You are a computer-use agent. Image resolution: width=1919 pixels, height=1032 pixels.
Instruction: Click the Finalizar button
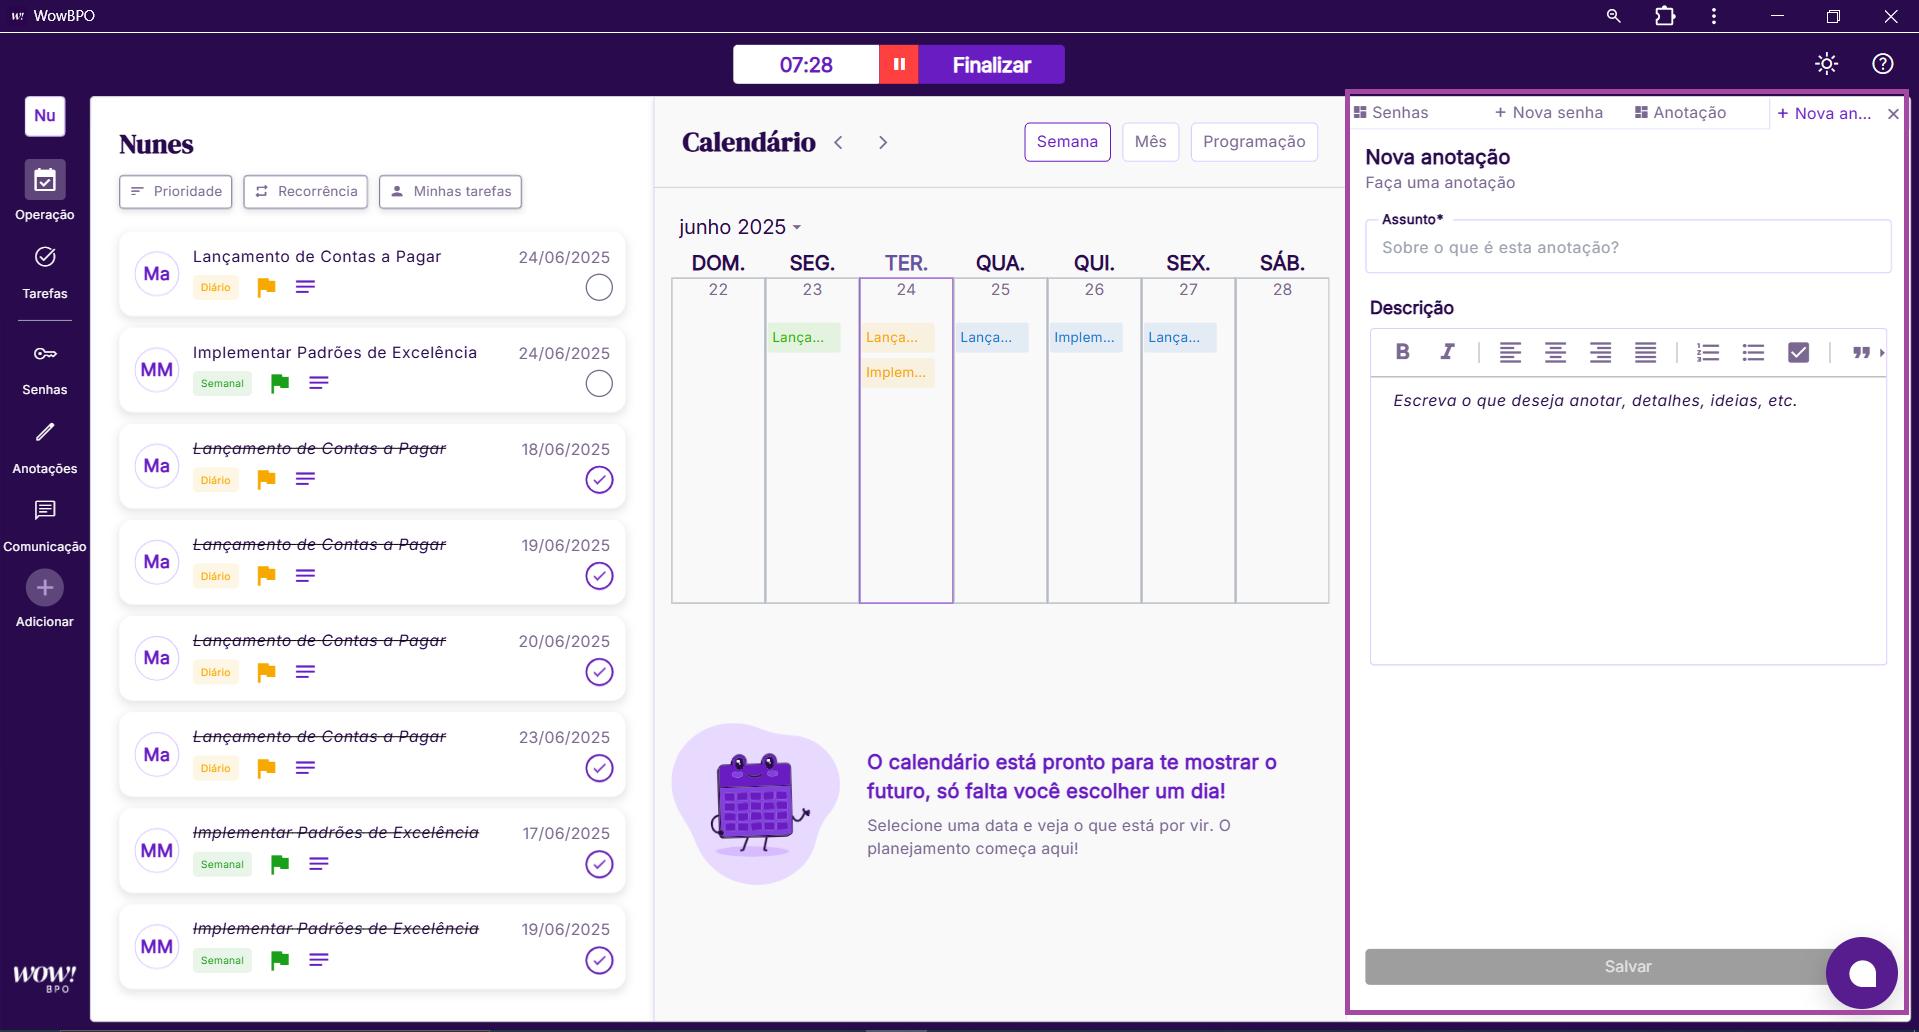[991, 65]
